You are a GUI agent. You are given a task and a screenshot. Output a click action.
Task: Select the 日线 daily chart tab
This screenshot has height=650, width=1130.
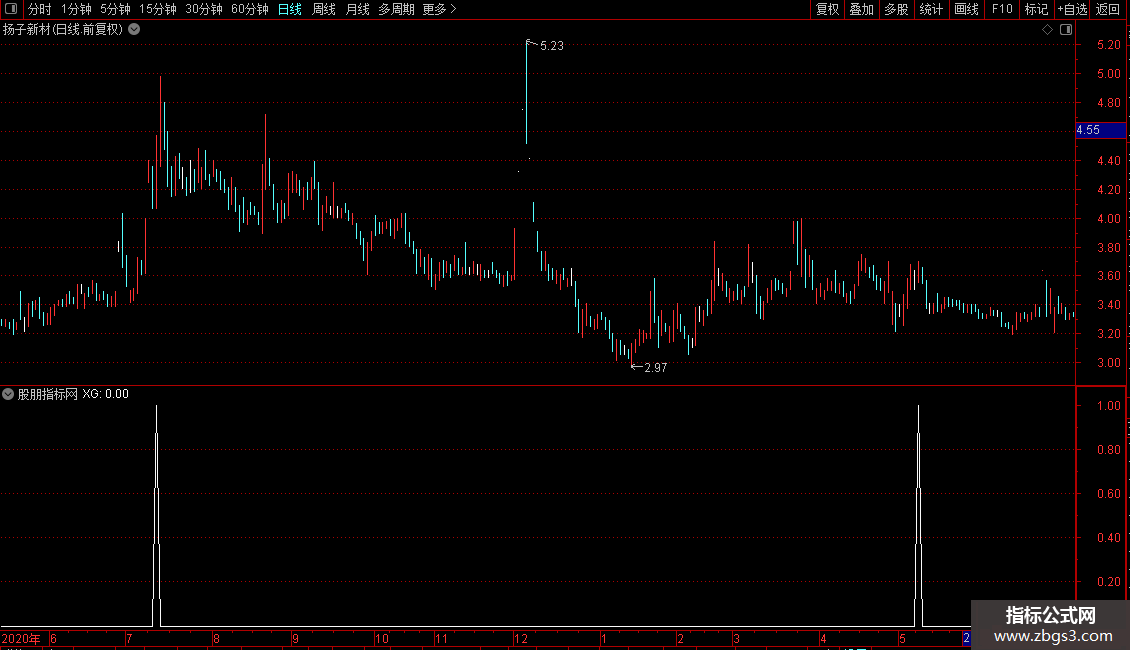coord(290,9)
